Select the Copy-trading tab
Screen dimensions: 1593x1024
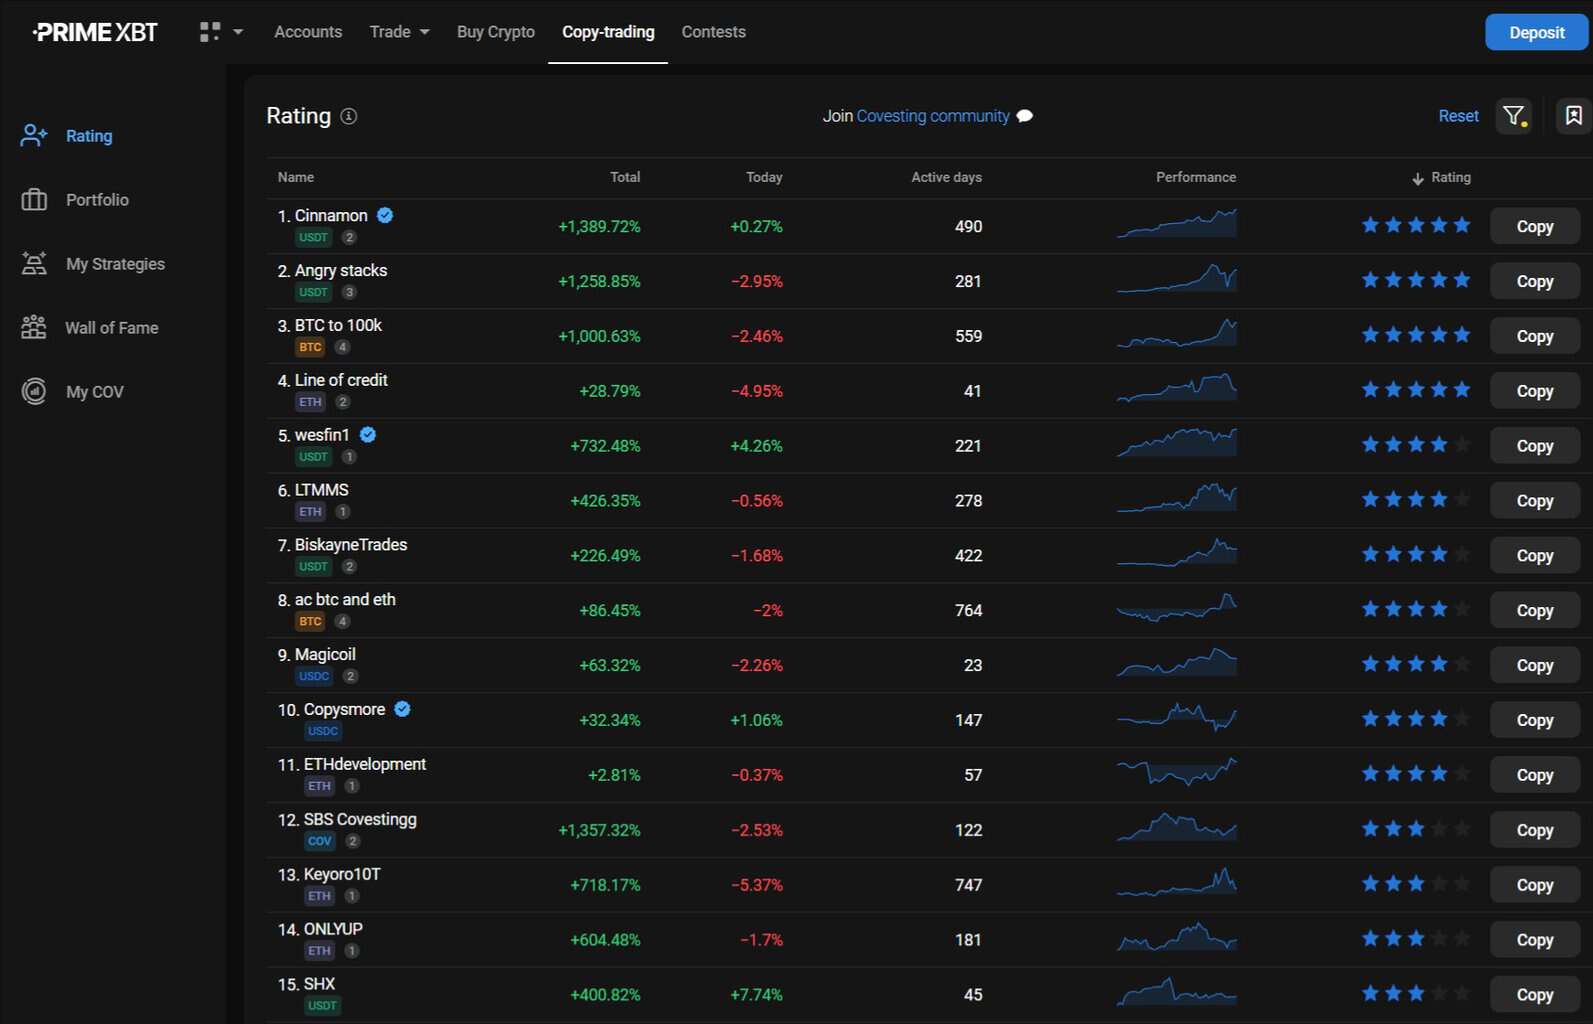pos(608,32)
